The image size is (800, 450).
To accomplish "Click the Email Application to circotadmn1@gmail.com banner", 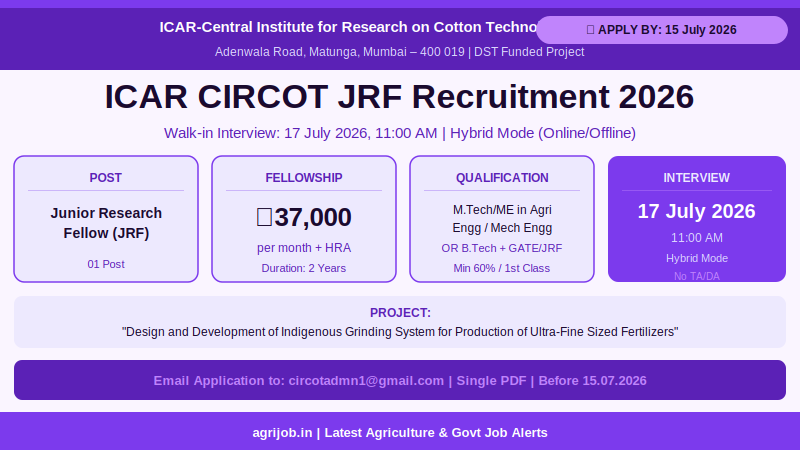I will (400, 380).
